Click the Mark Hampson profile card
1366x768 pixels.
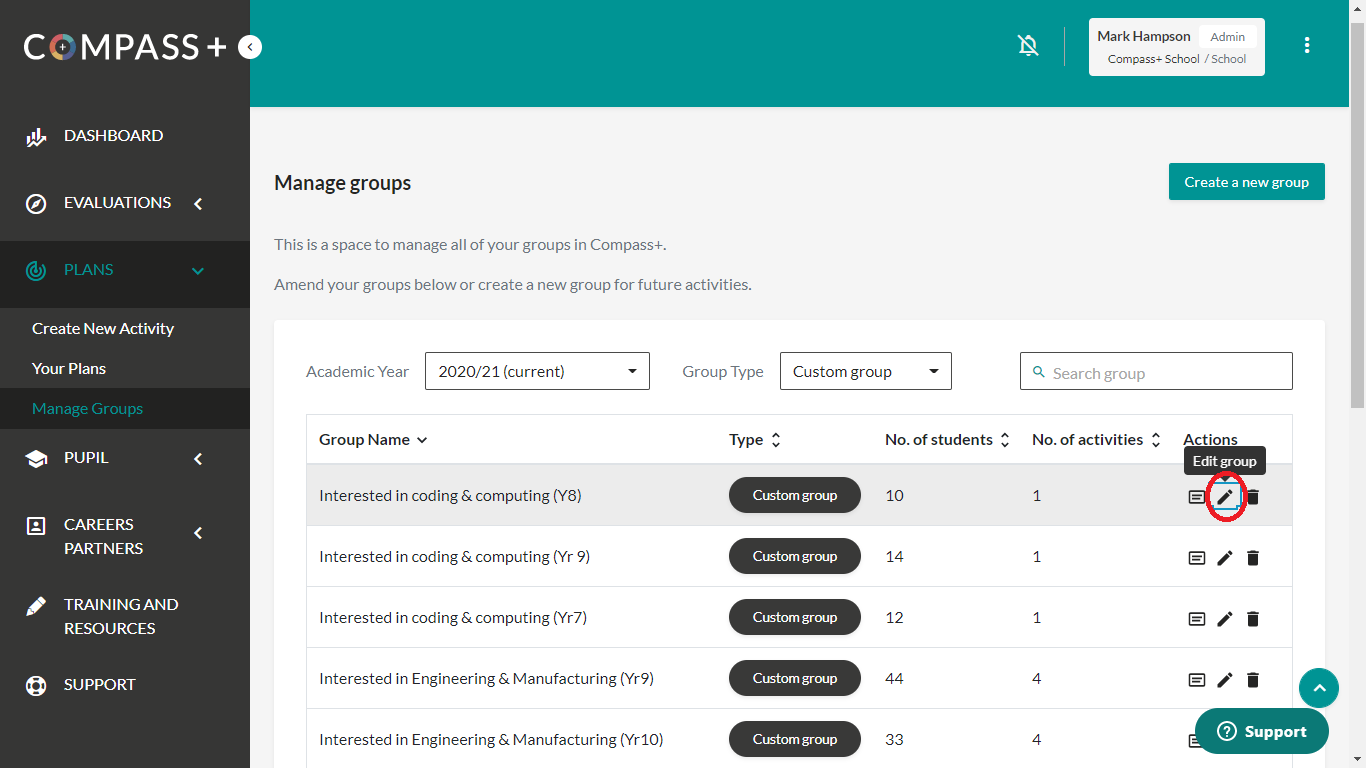pos(1177,47)
